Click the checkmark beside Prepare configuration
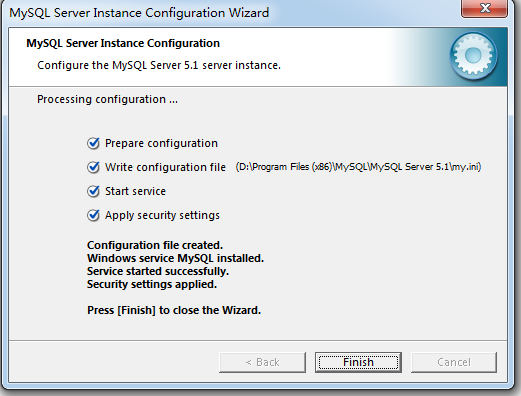The image size is (521, 396). [x=93, y=143]
